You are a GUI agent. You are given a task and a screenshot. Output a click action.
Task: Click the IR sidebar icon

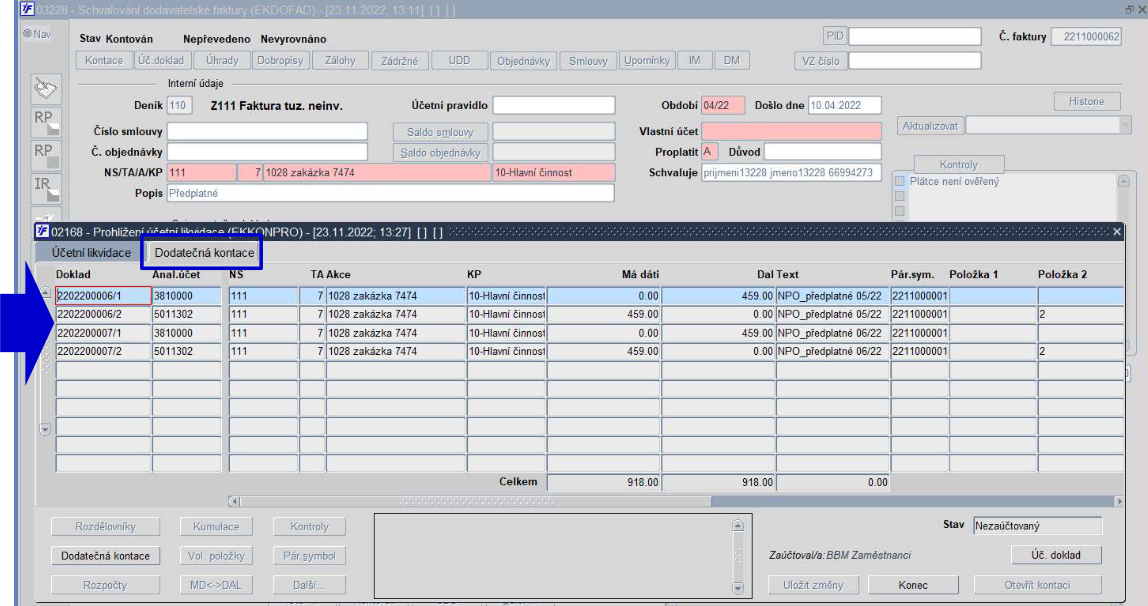45,189
